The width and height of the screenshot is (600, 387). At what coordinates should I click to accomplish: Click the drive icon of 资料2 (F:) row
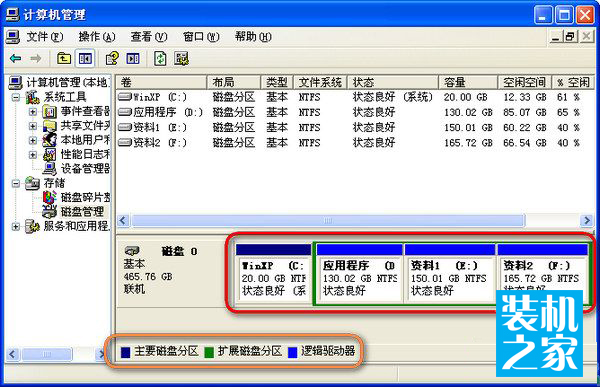point(125,142)
